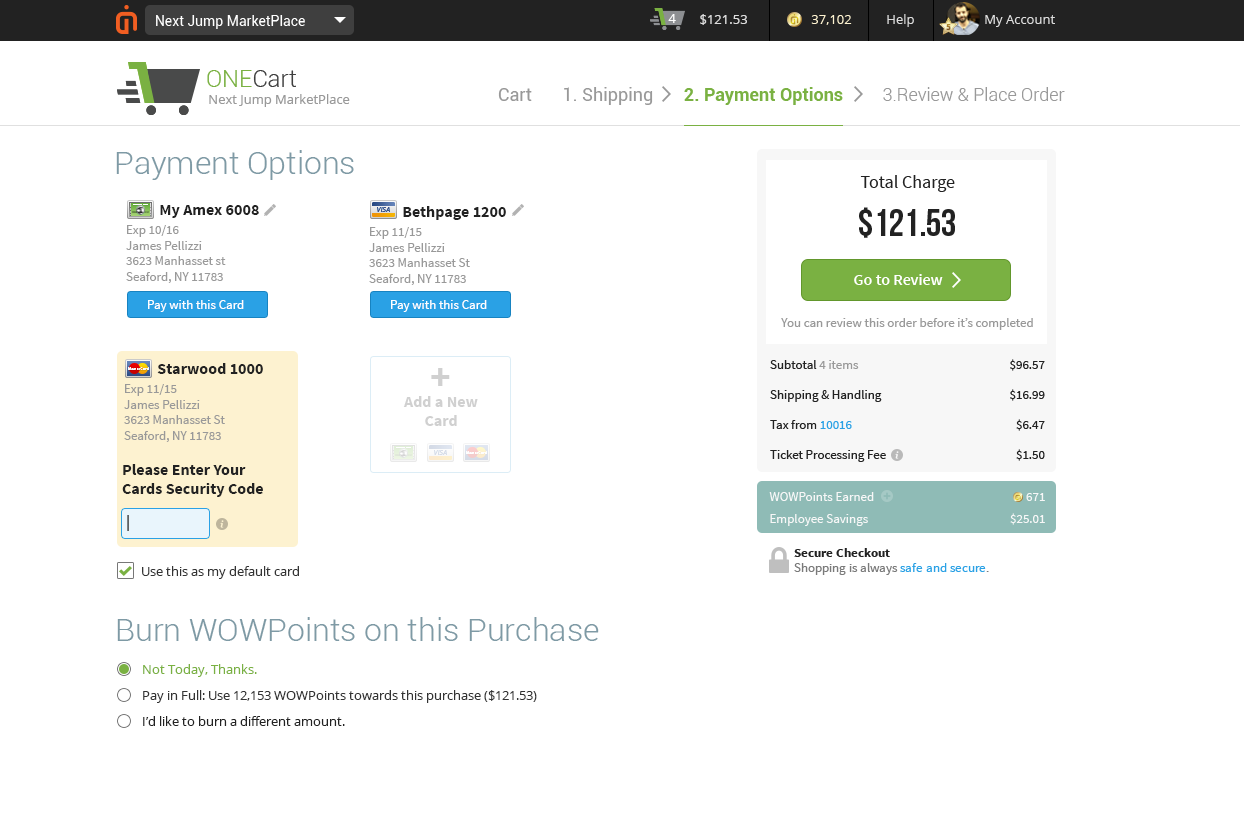
Task: Click the MasterCard icon for Starwood 1000
Action: pyautogui.click(x=138, y=369)
